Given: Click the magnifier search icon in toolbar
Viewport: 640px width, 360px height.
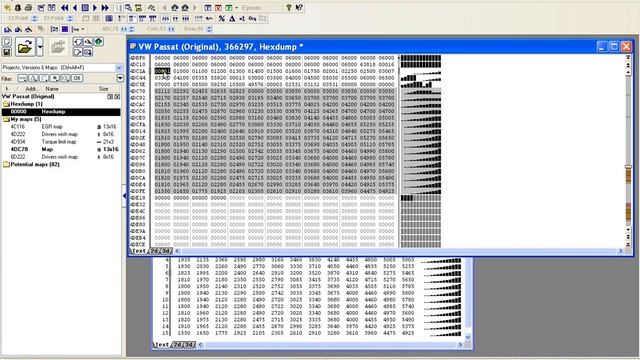Looking at the screenshot, I should (x=128, y=8).
